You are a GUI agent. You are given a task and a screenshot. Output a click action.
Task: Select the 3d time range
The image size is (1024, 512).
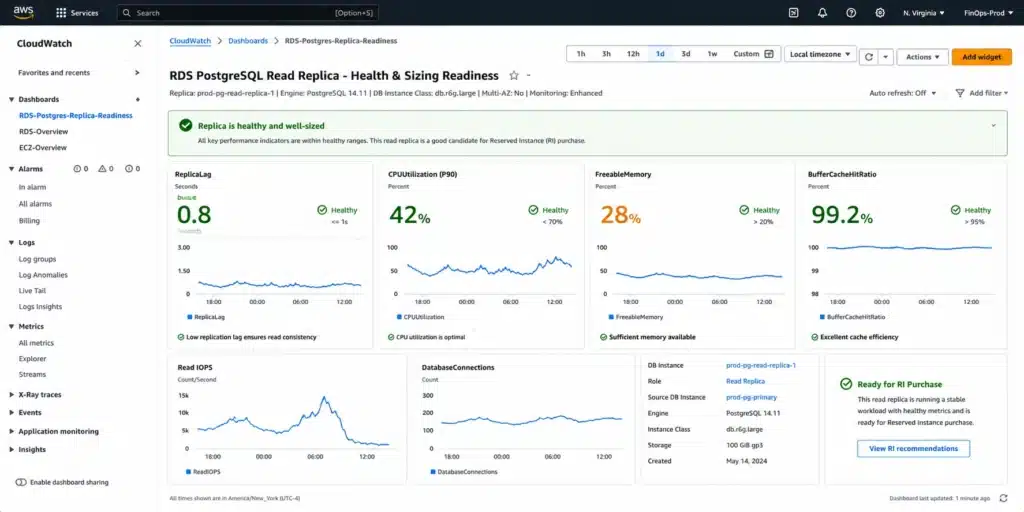click(686, 54)
